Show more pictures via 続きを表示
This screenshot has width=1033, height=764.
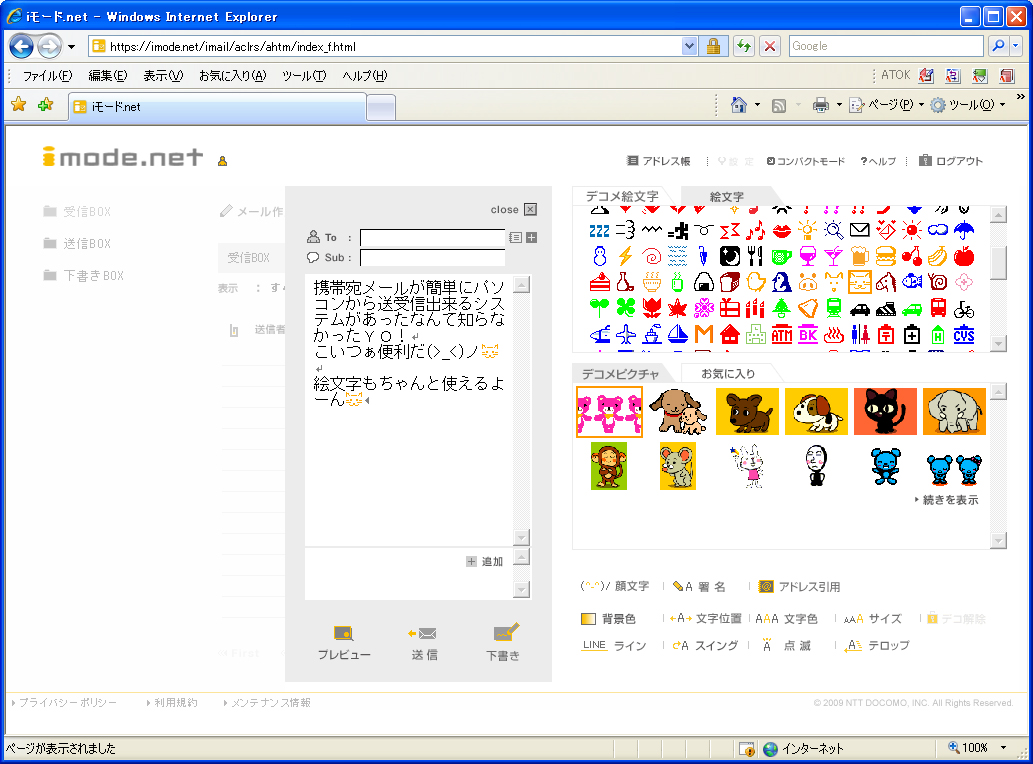[x=946, y=500]
